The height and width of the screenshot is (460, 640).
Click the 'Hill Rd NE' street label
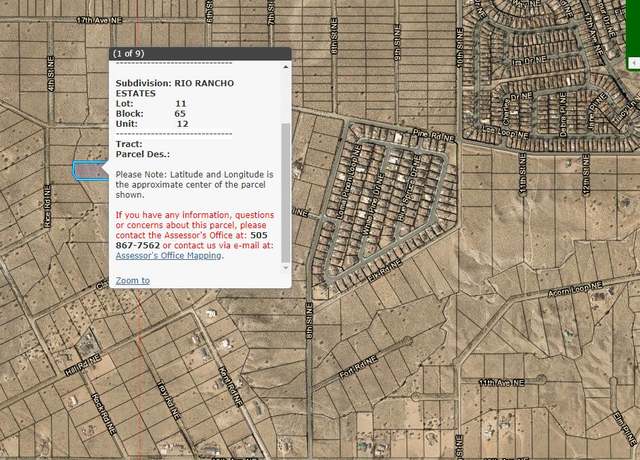pyautogui.click(x=82, y=365)
